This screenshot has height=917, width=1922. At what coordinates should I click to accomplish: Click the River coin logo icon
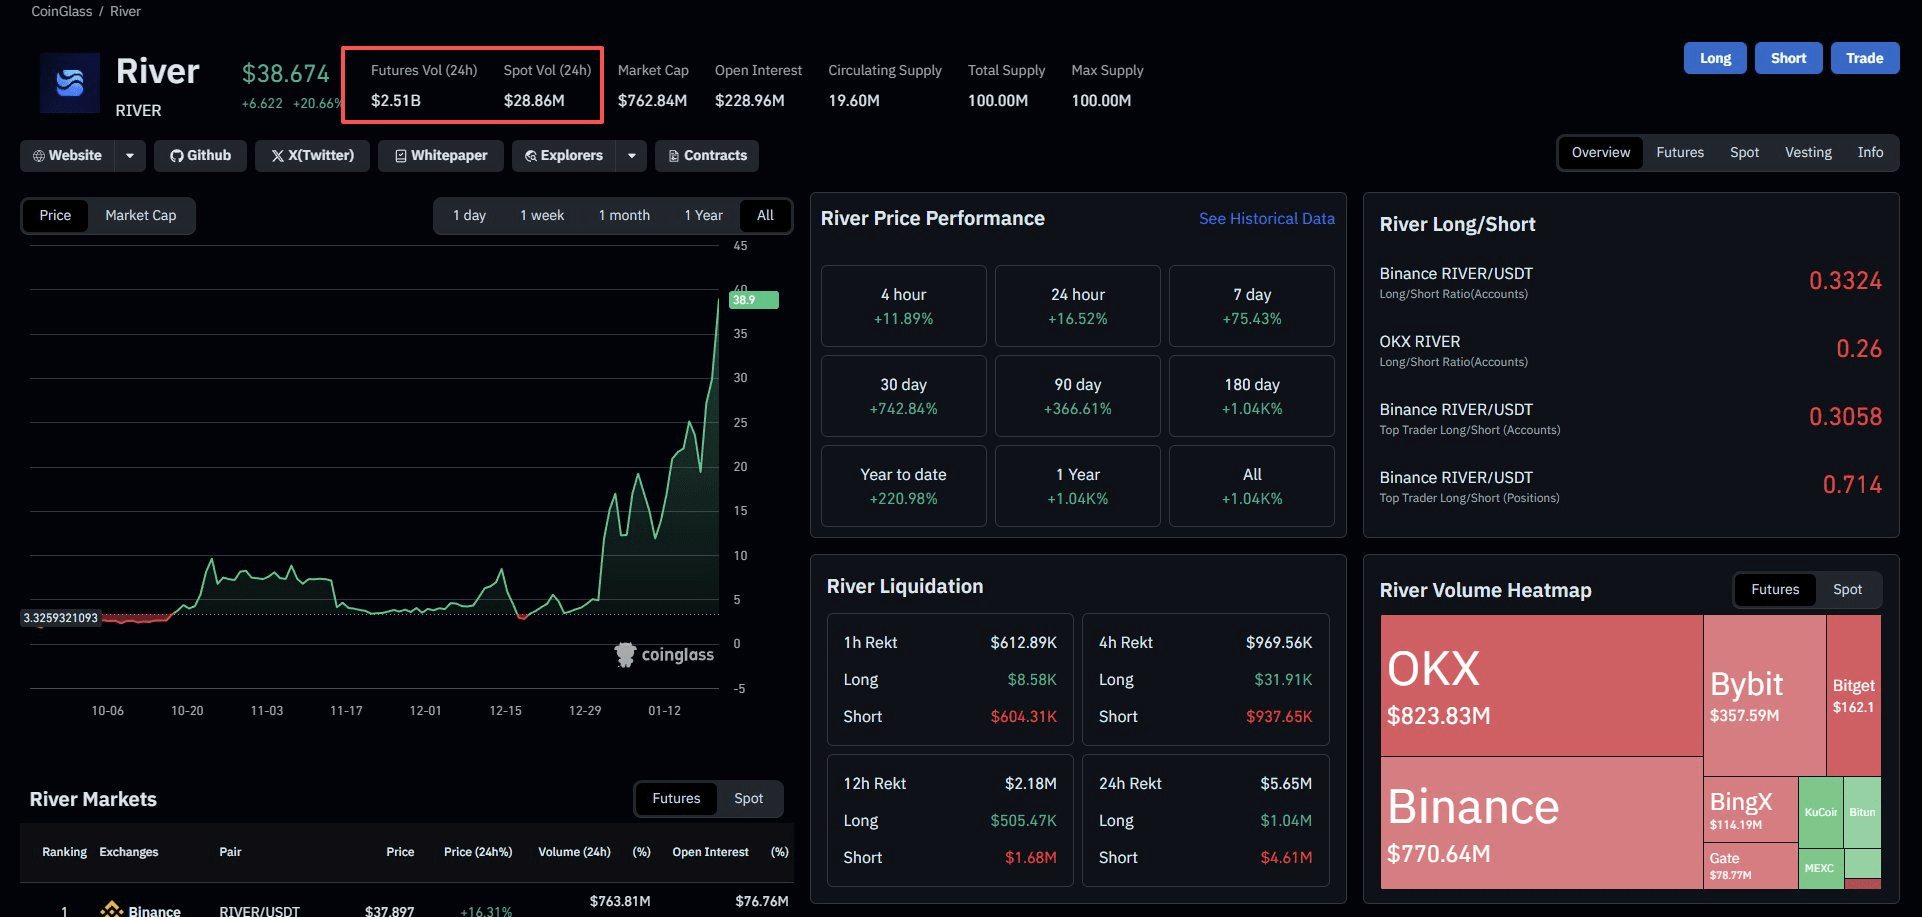(69, 83)
